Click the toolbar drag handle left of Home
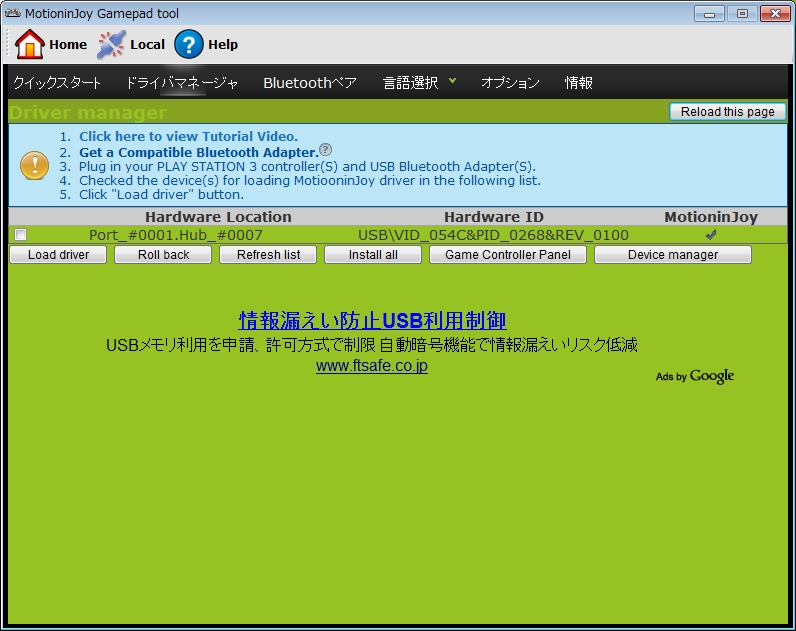 pos(8,44)
